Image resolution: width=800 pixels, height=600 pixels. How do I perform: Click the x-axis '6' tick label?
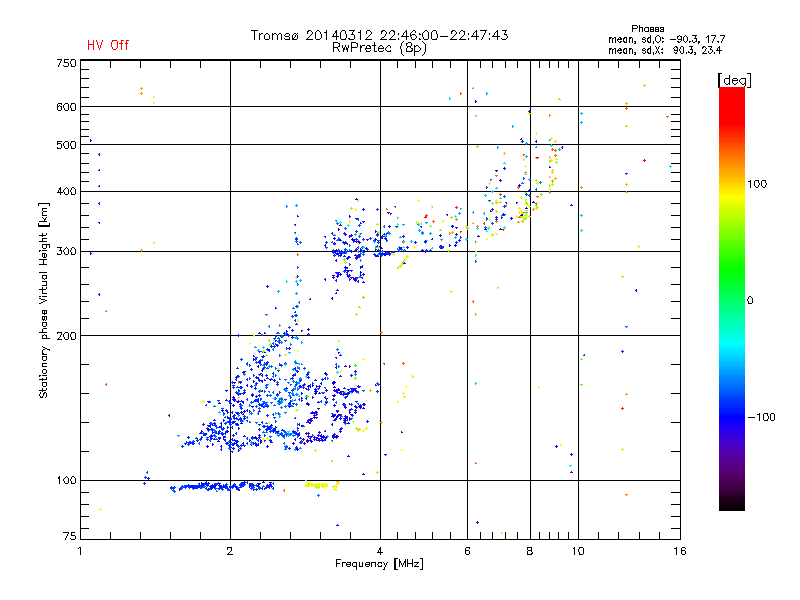pyautogui.click(x=467, y=551)
